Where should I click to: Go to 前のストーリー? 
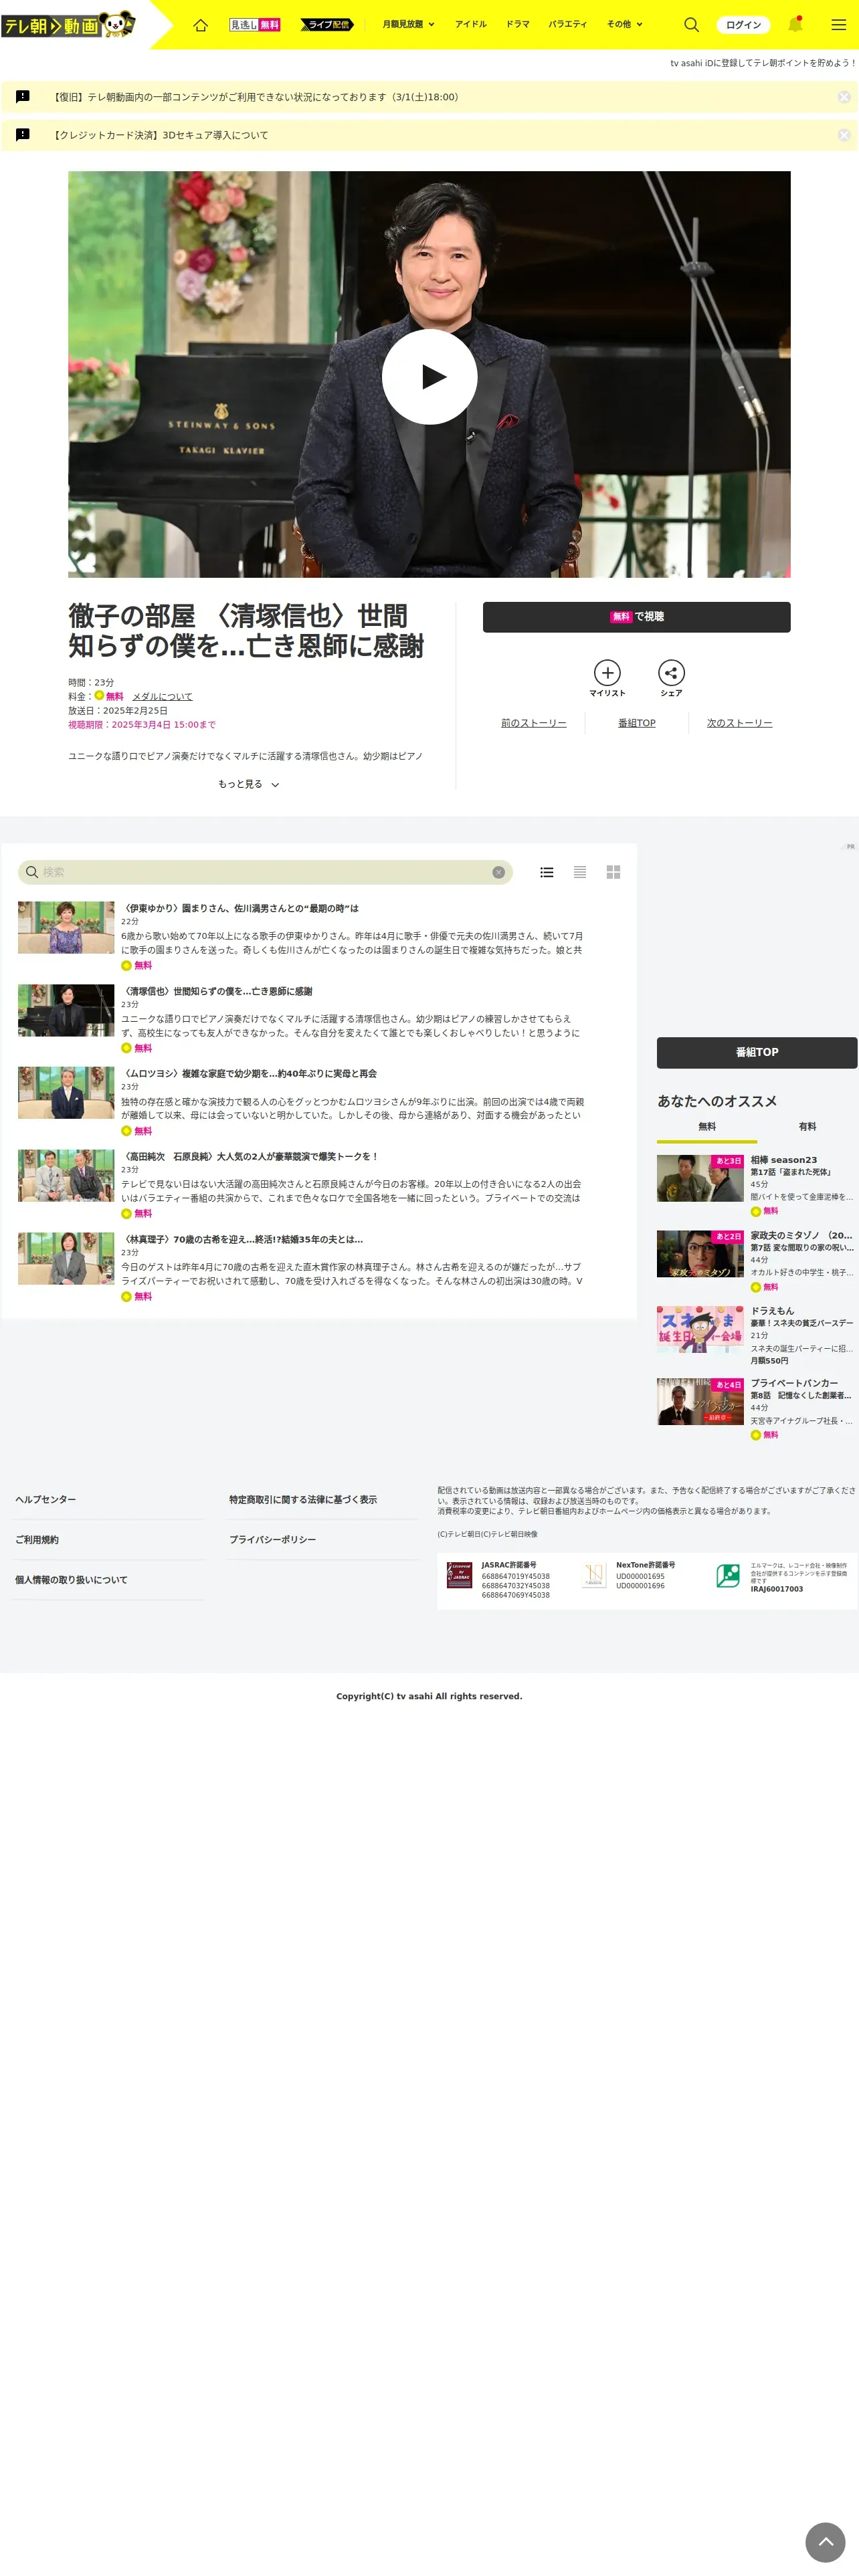[x=533, y=723]
